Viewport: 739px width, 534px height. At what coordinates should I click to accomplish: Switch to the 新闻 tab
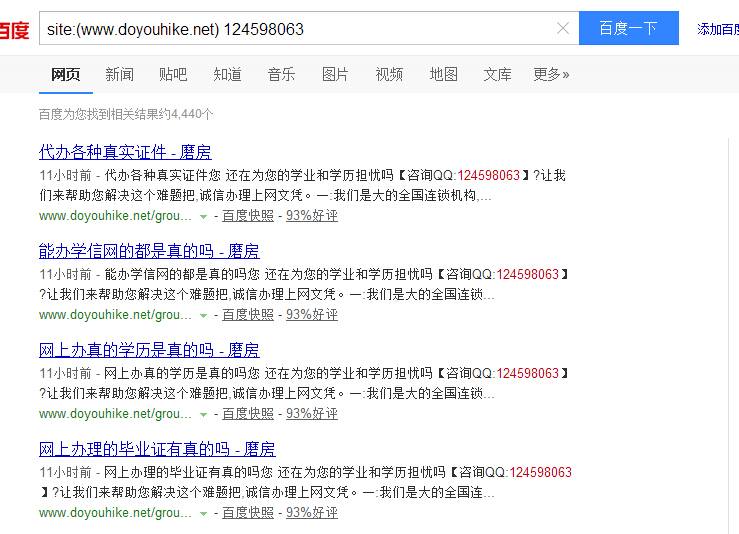coord(119,74)
